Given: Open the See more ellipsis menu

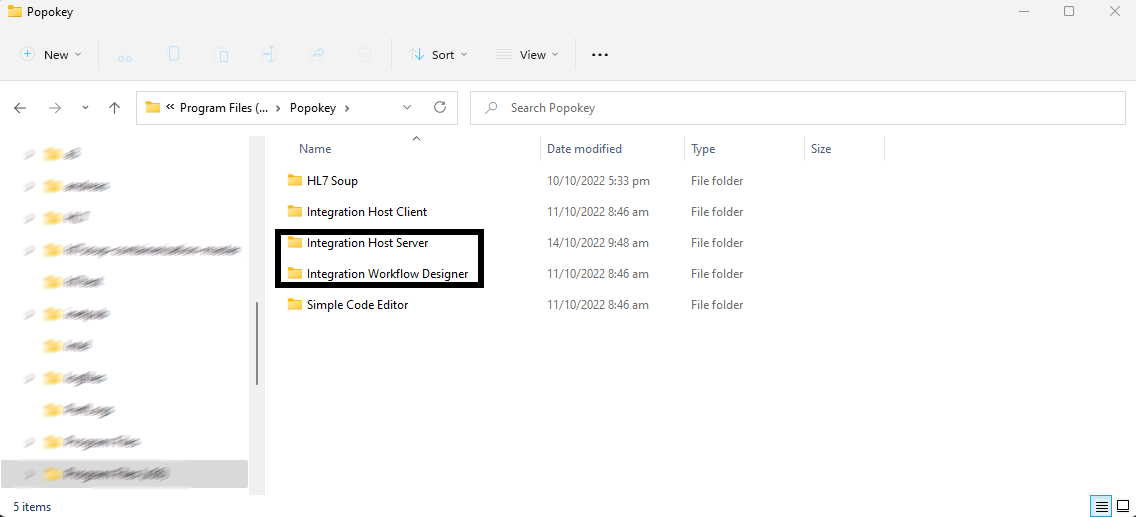Looking at the screenshot, I should tap(600, 54).
